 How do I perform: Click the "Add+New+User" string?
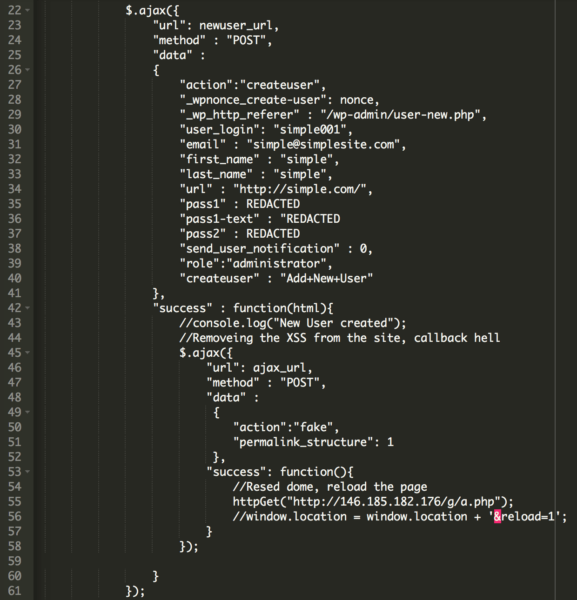coord(326,279)
